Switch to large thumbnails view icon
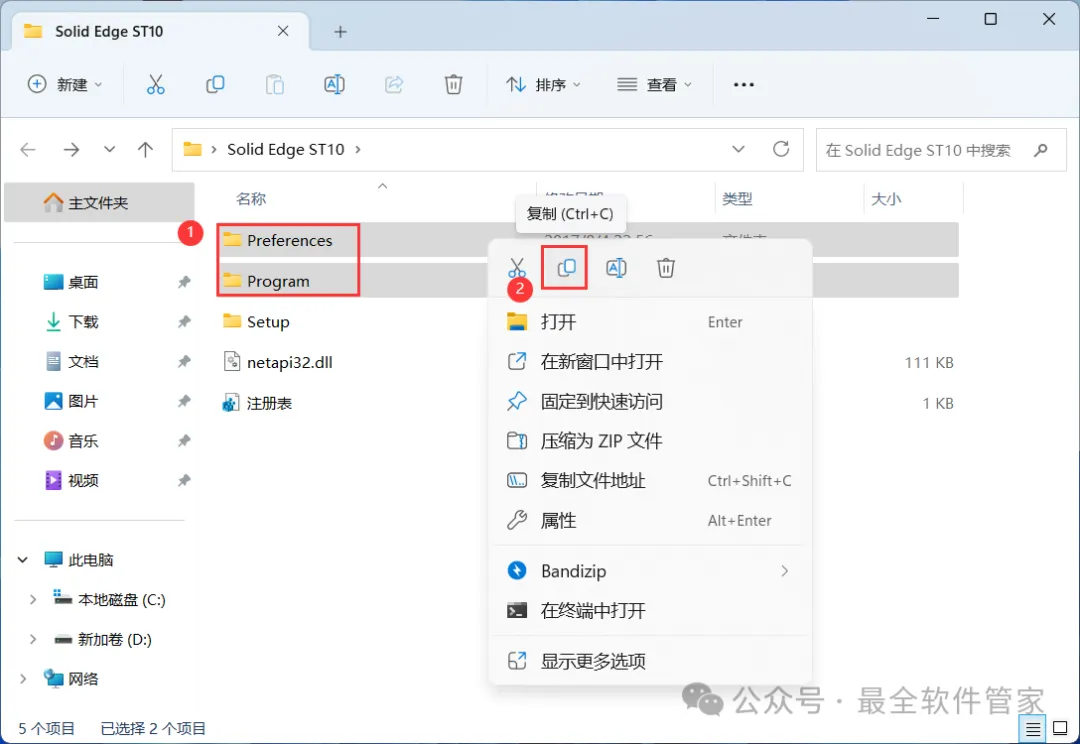Image resolution: width=1080 pixels, height=744 pixels. click(x=1061, y=728)
